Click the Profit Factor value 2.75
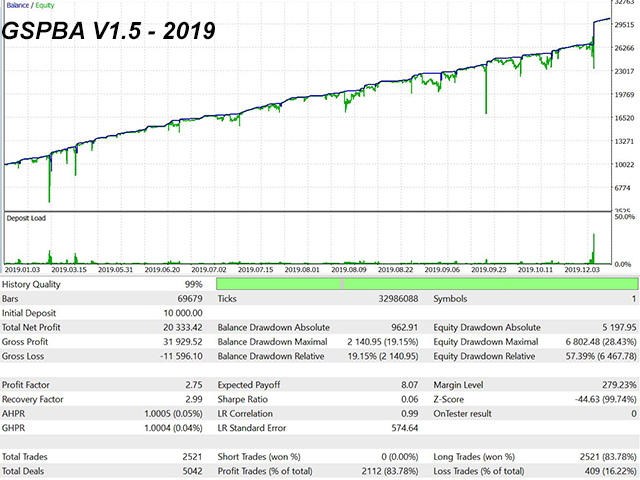The height and width of the screenshot is (480, 640). click(194, 382)
